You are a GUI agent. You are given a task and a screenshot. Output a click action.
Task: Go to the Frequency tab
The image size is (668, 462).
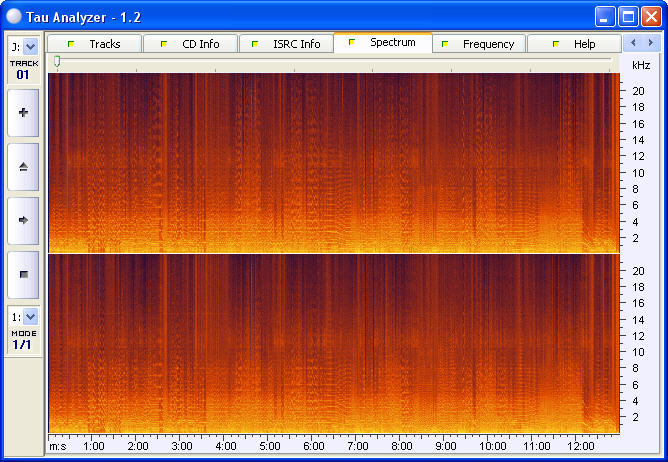pos(478,44)
